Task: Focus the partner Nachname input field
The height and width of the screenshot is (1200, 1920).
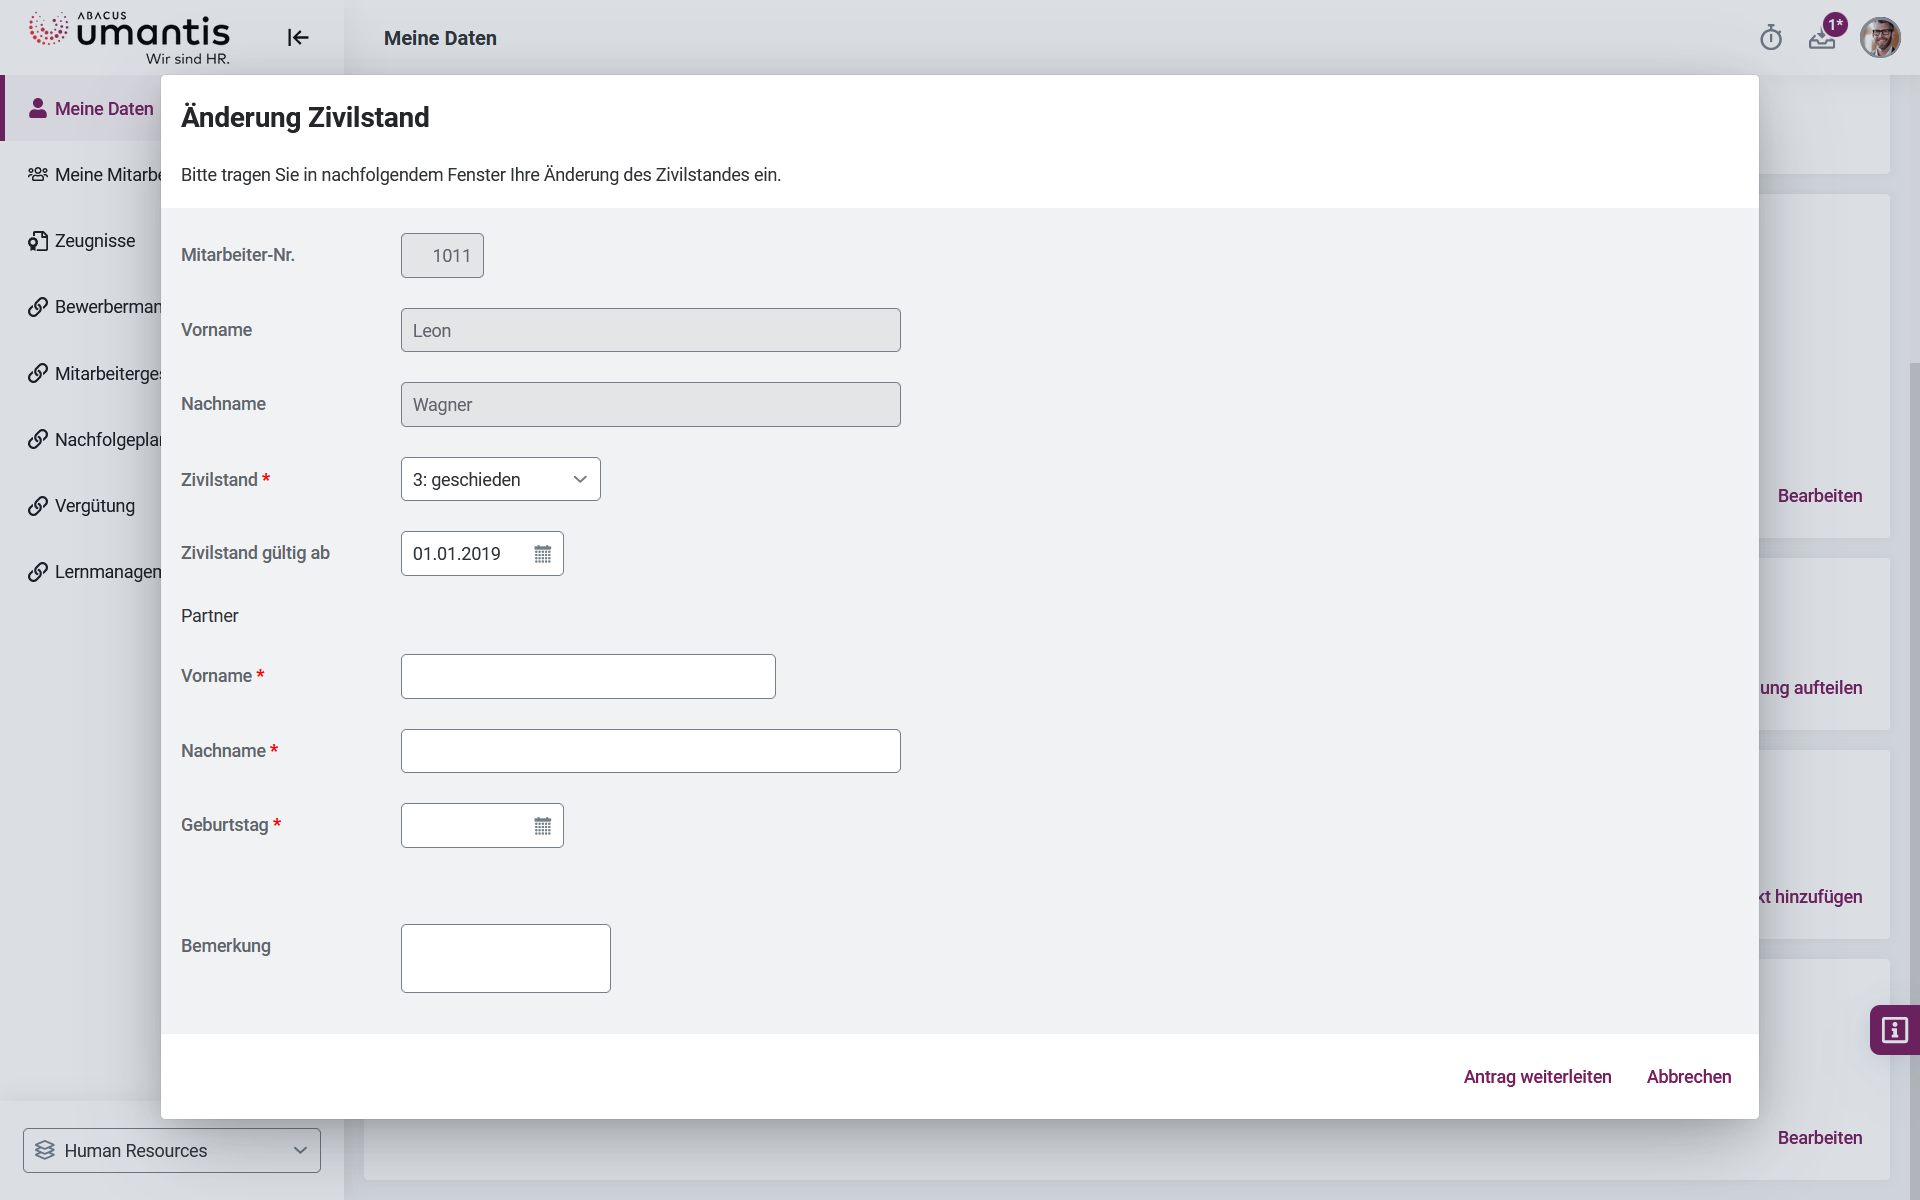Action: 650,751
